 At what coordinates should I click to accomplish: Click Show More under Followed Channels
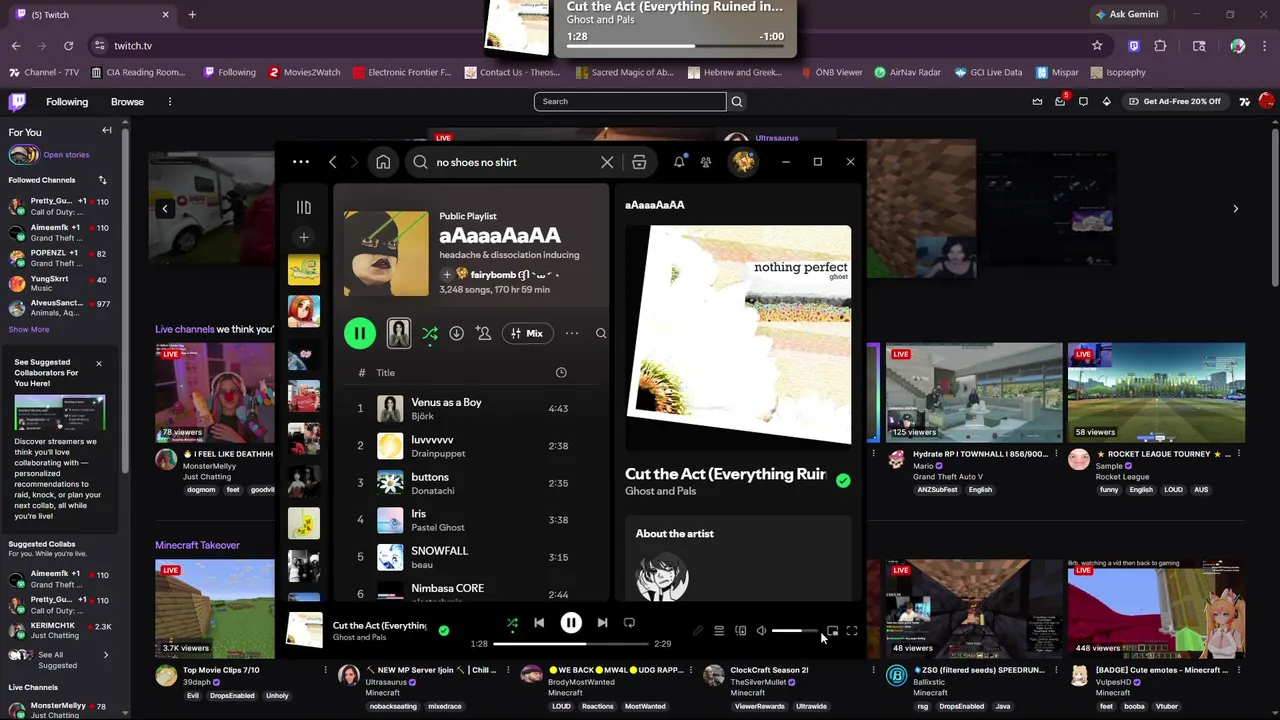pos(29,329)
